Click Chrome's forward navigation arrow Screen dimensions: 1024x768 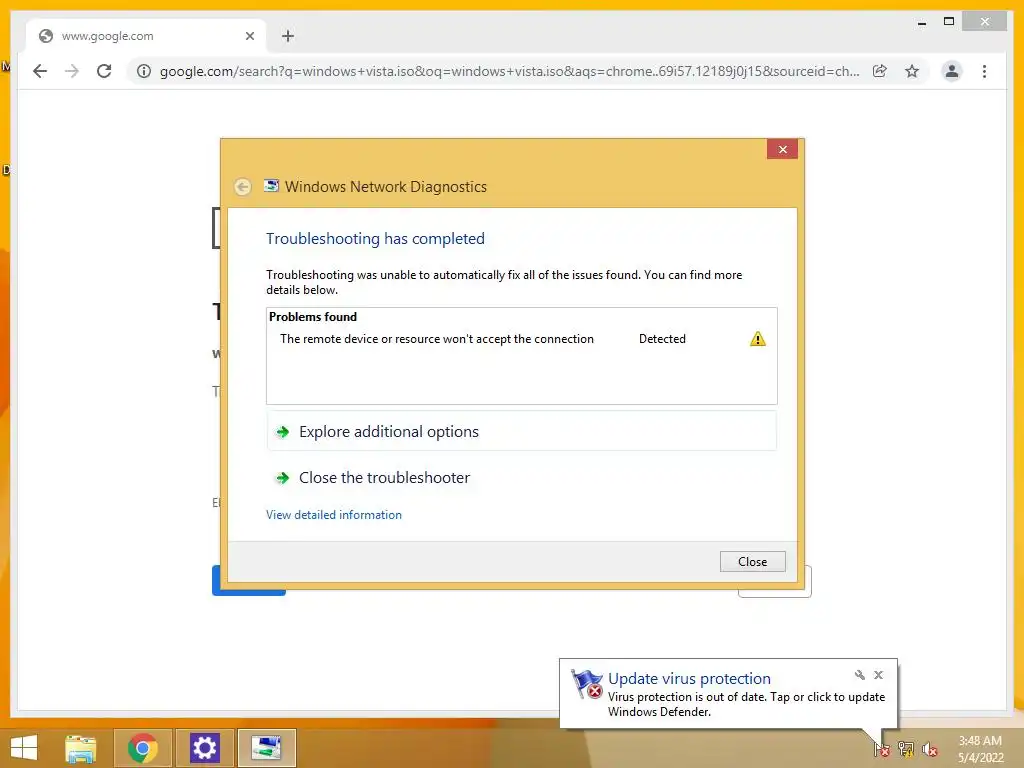(x=72, y=71)
